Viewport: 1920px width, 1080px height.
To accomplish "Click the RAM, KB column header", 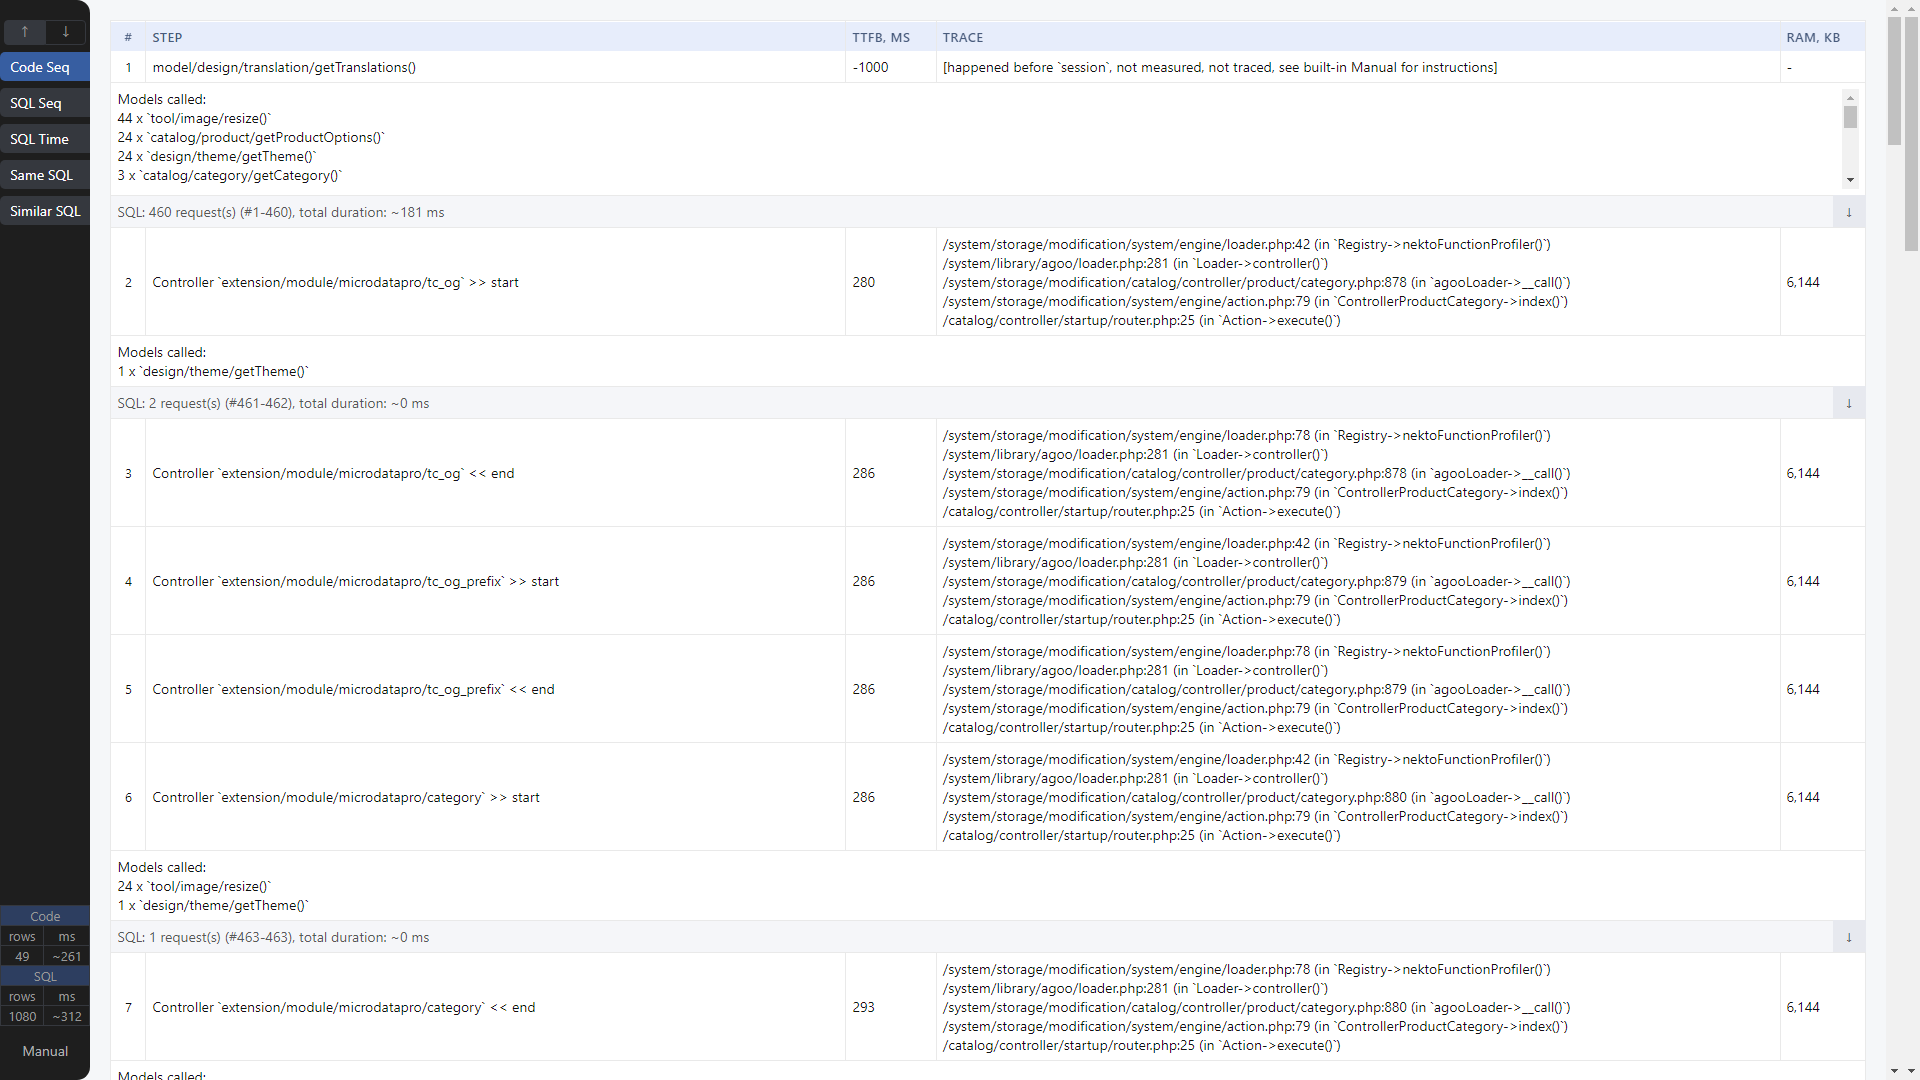I will [x=1812, y=37].
